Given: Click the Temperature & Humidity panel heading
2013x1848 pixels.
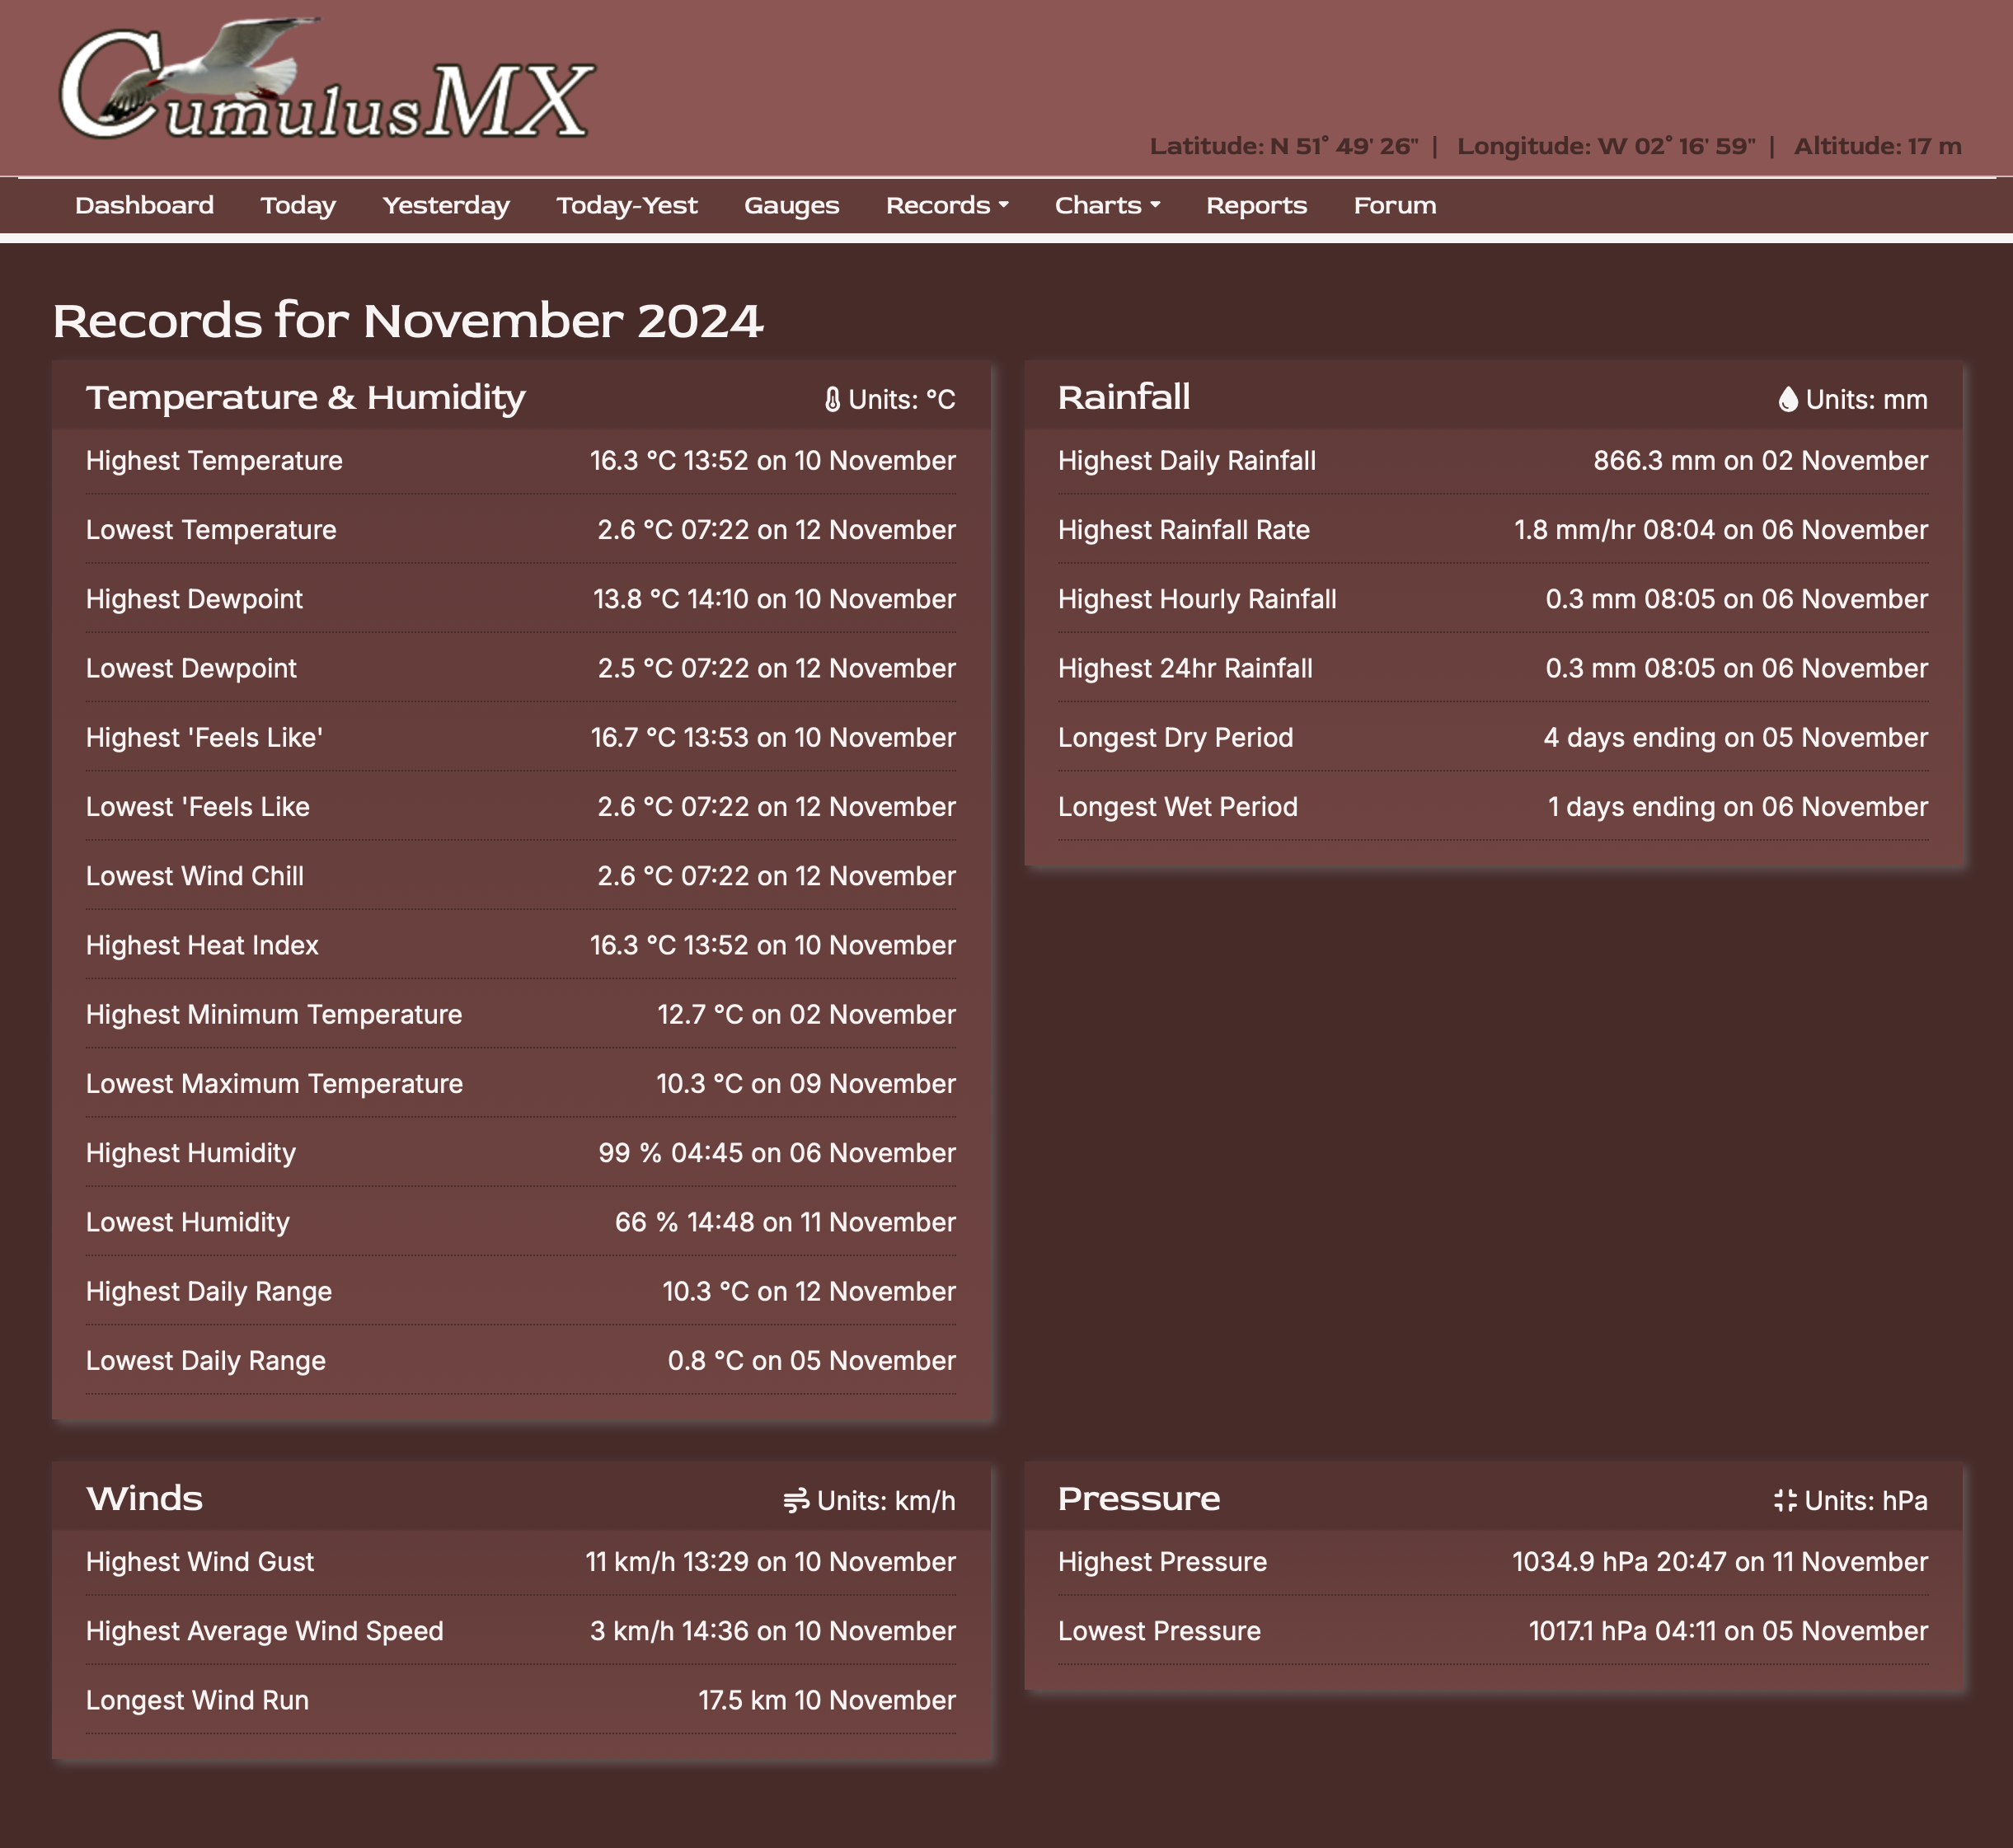Looking at the screenshot, I should 305,398.
